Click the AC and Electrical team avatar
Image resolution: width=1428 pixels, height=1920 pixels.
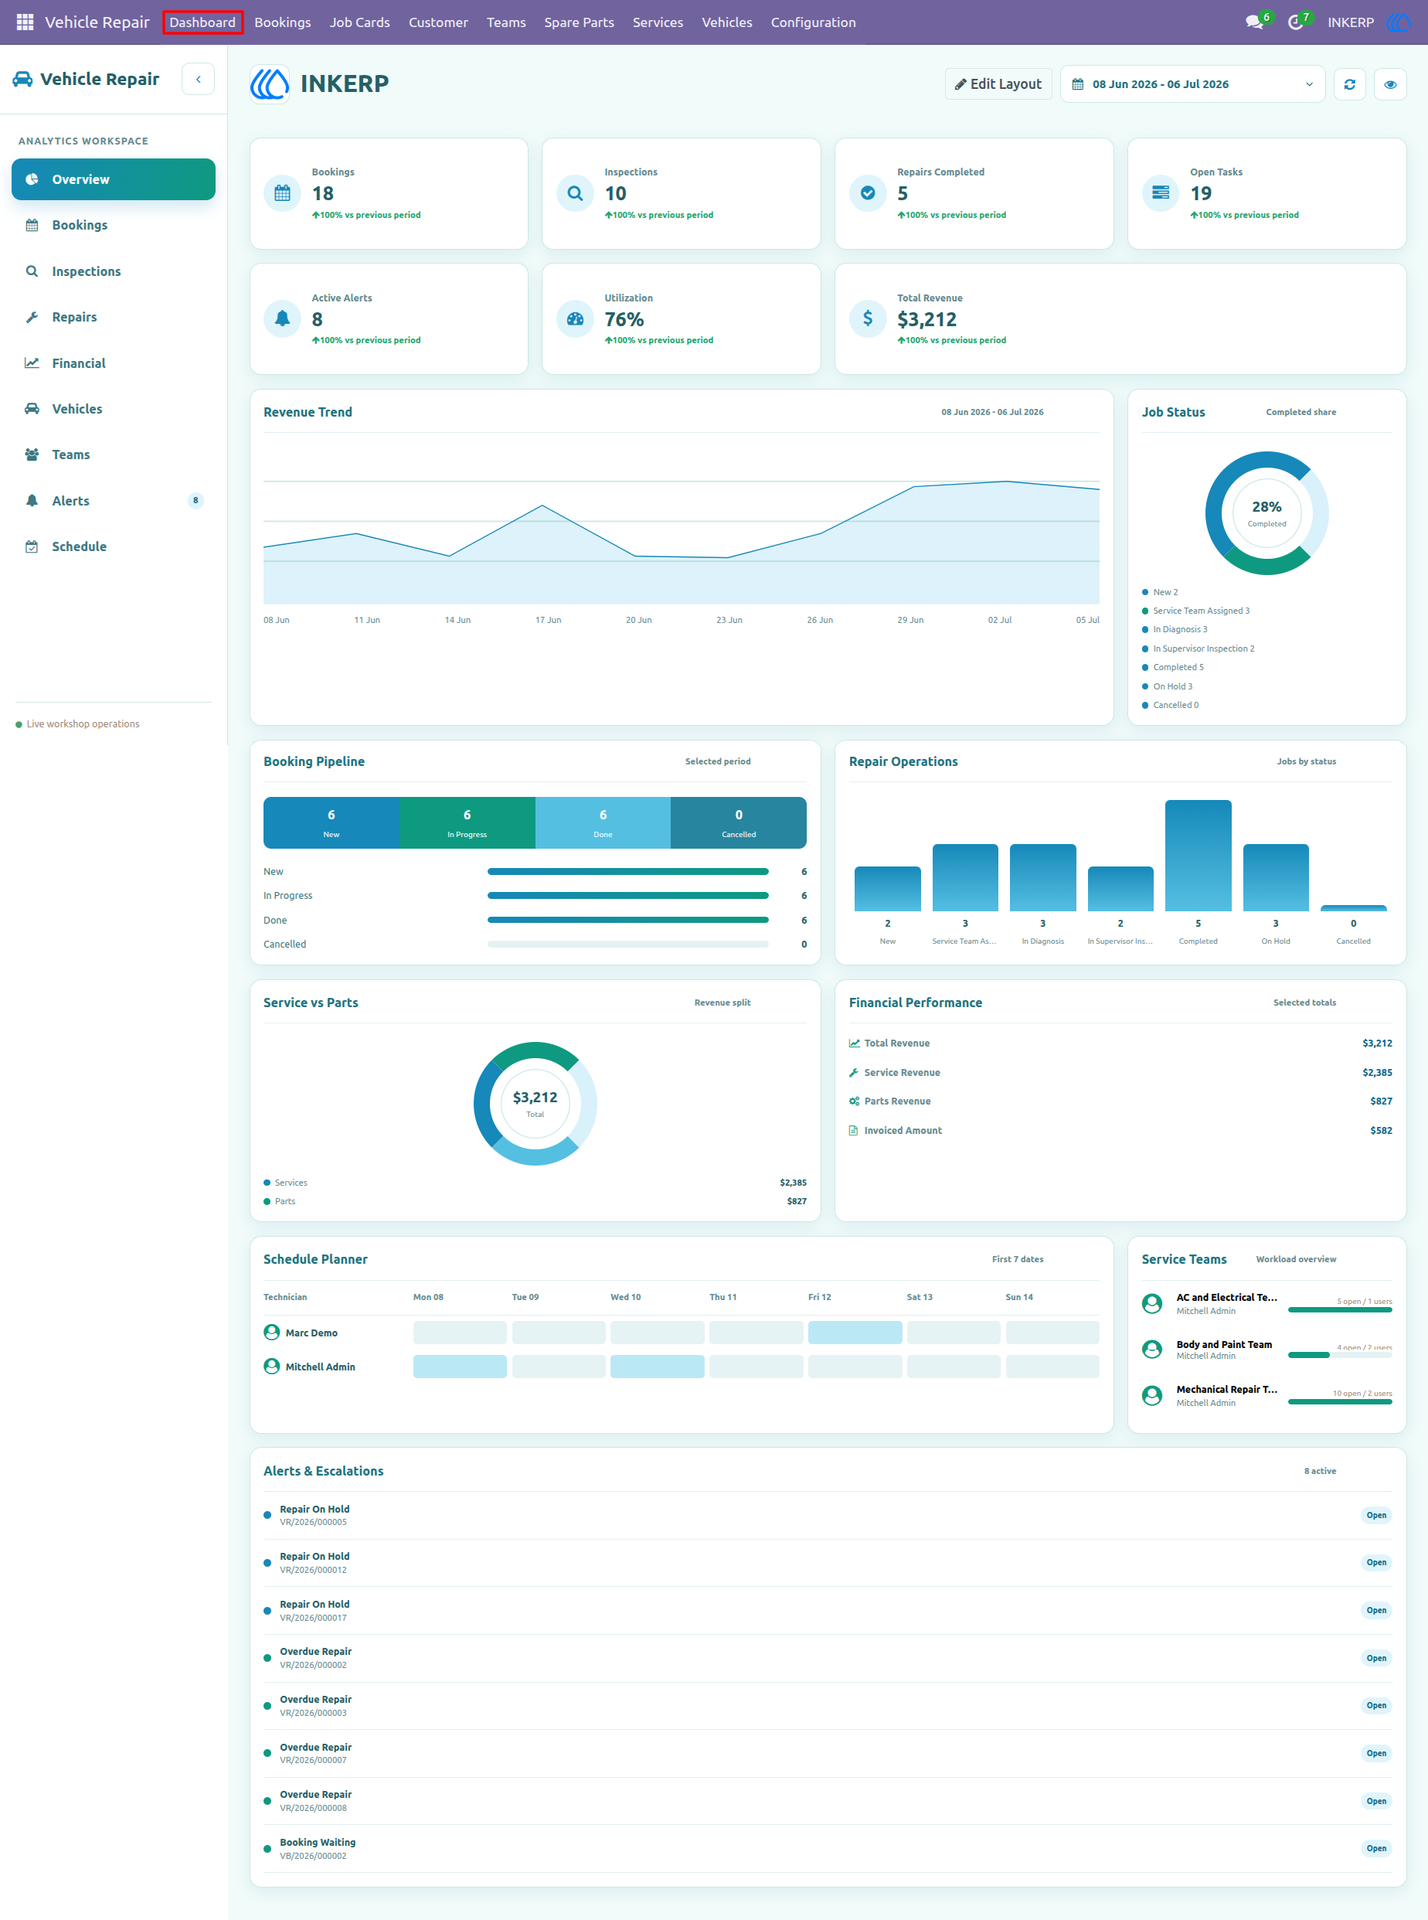click(x=1152, y=1303)
